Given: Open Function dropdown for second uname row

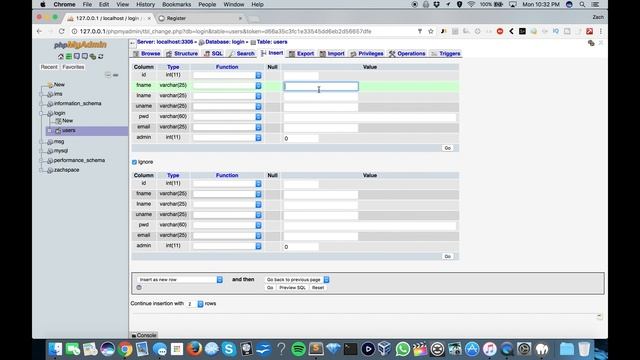Looking at the screenshot, I should (227, 215).
